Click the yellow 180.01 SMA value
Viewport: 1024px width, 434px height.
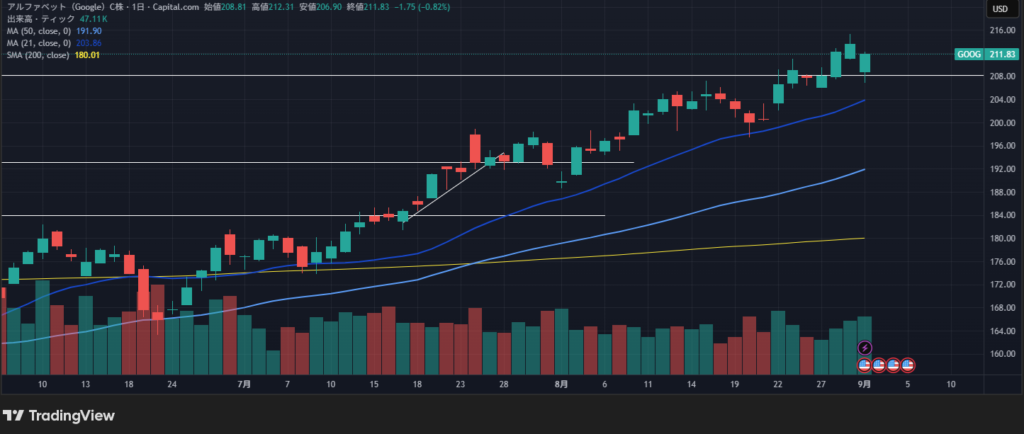click(x=88, y=55)
